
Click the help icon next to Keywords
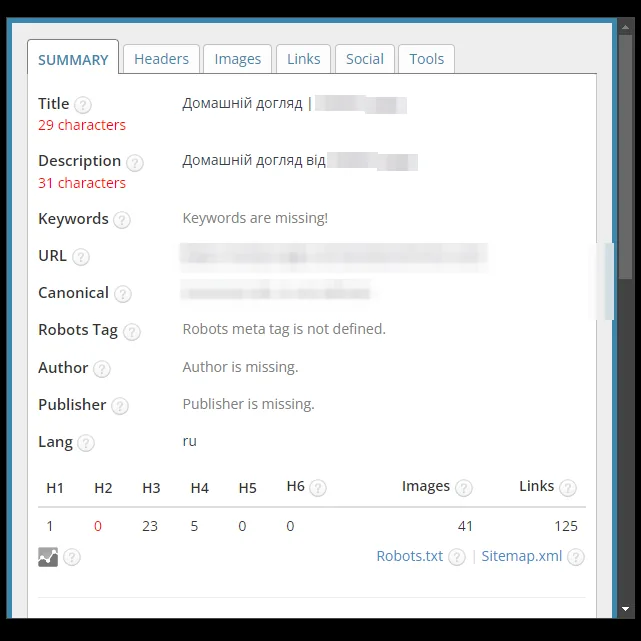coord(122,220)
